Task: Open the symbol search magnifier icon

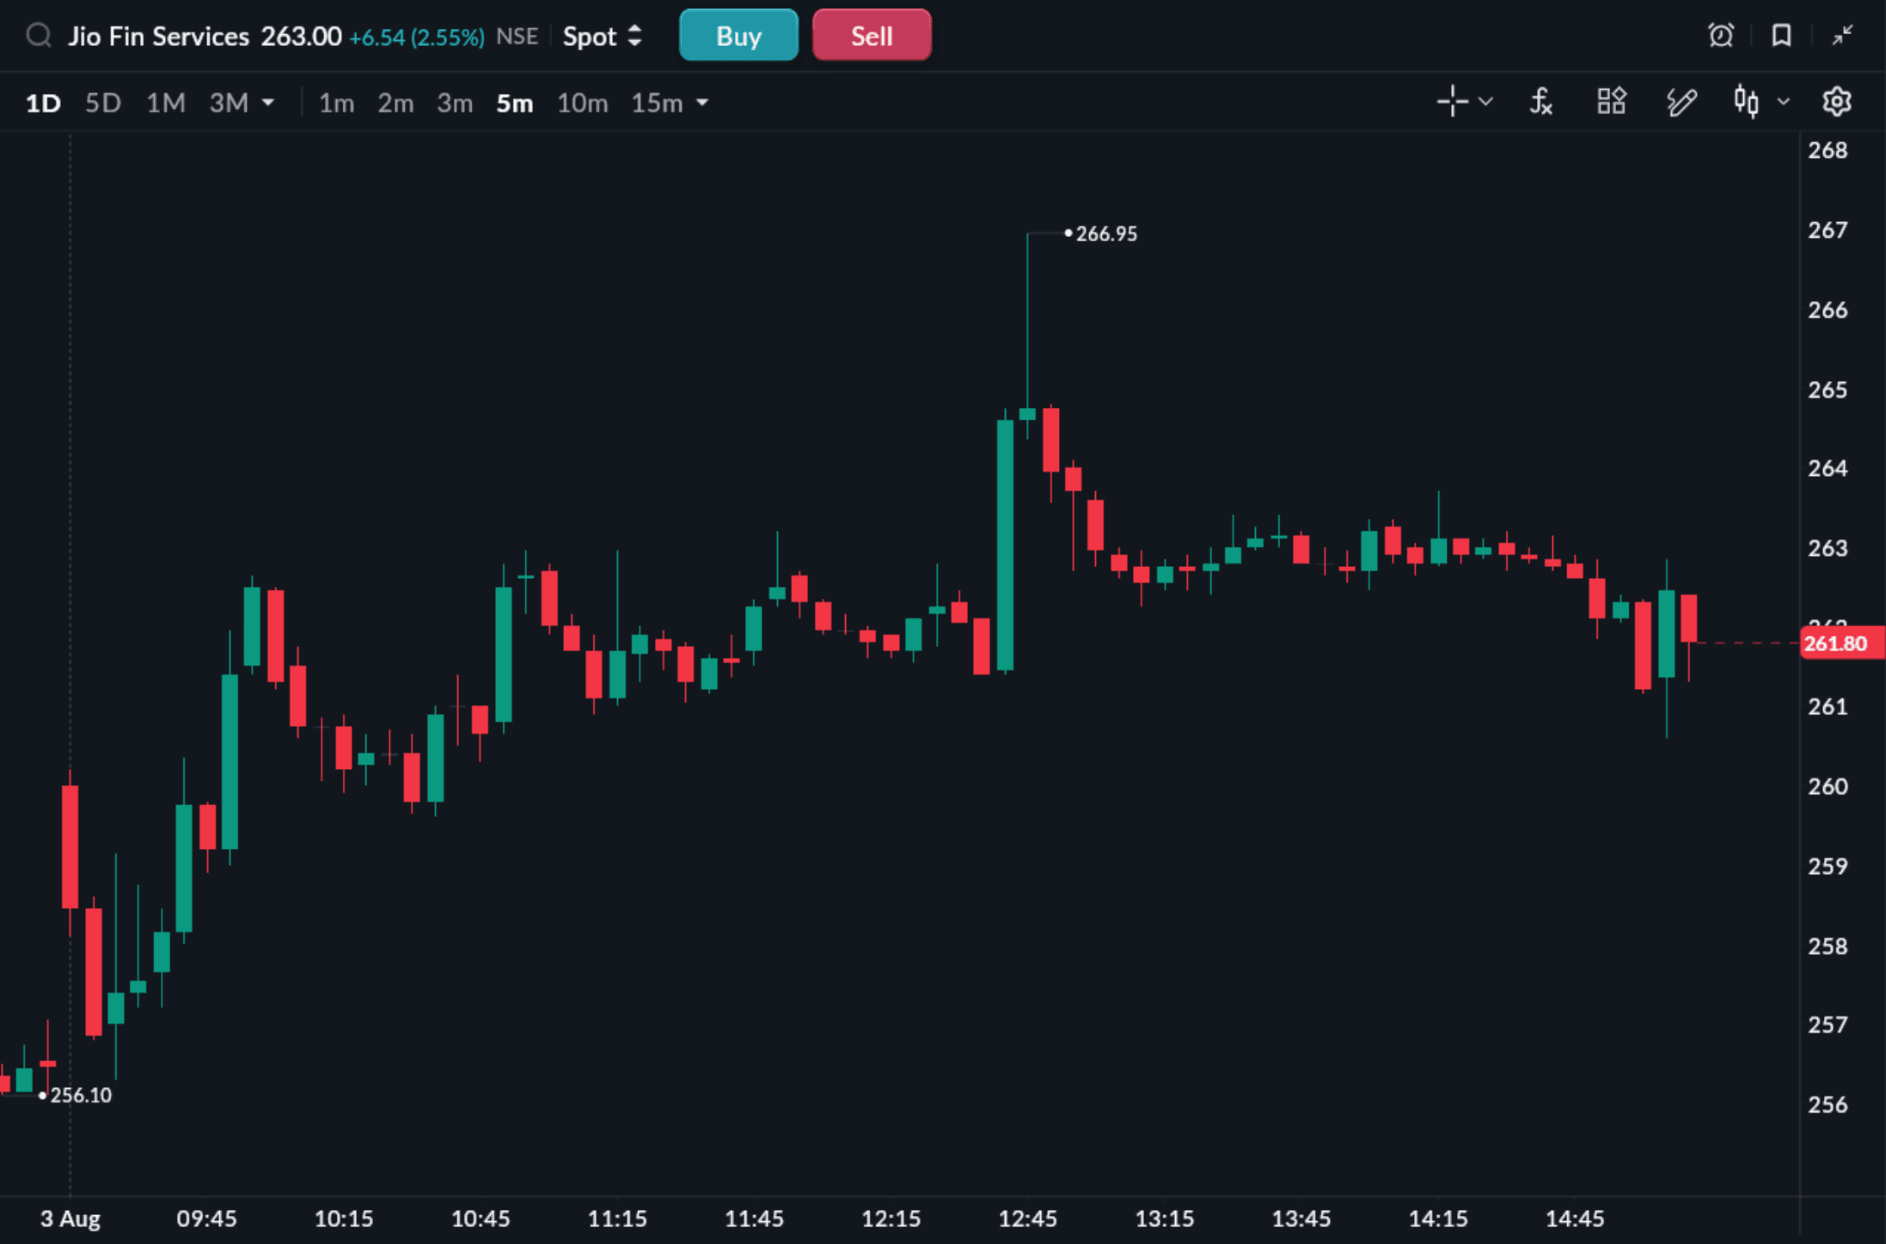Action: tap(38, 37)
